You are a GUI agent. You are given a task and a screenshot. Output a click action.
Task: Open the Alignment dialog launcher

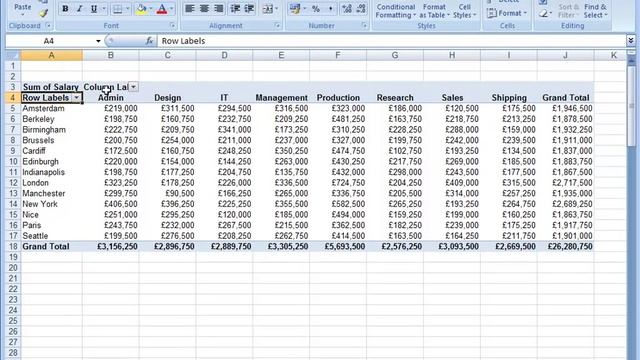pos(278,26)
